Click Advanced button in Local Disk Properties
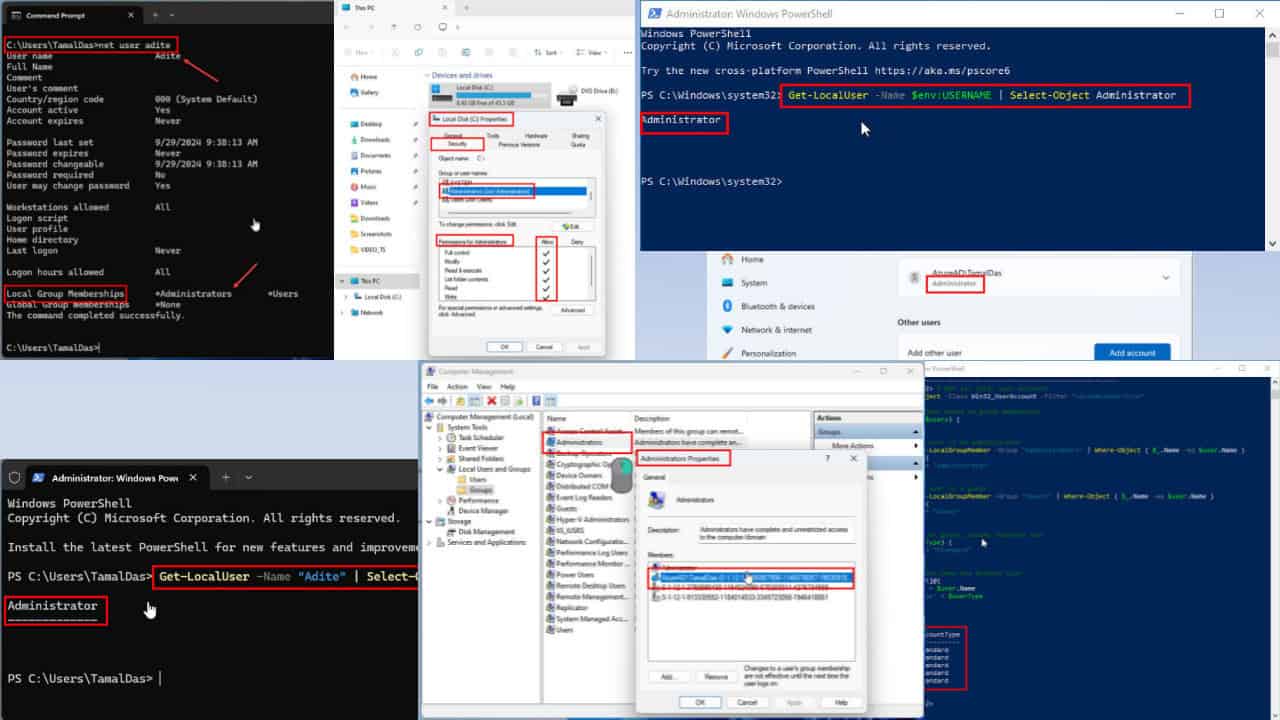1280x720 pixels. tap(571, 310)
